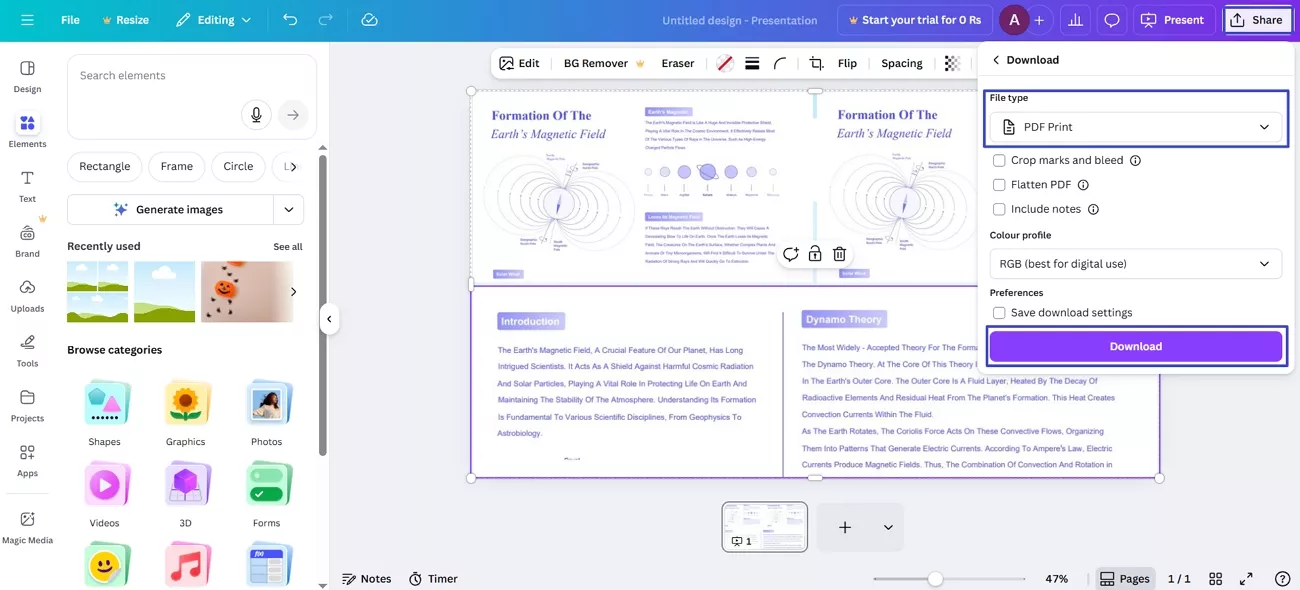Open the Colour profile RGB dropdown
Image resolution: width=1300 pixels, height=590 pixels.
(x=1136, y=264)
